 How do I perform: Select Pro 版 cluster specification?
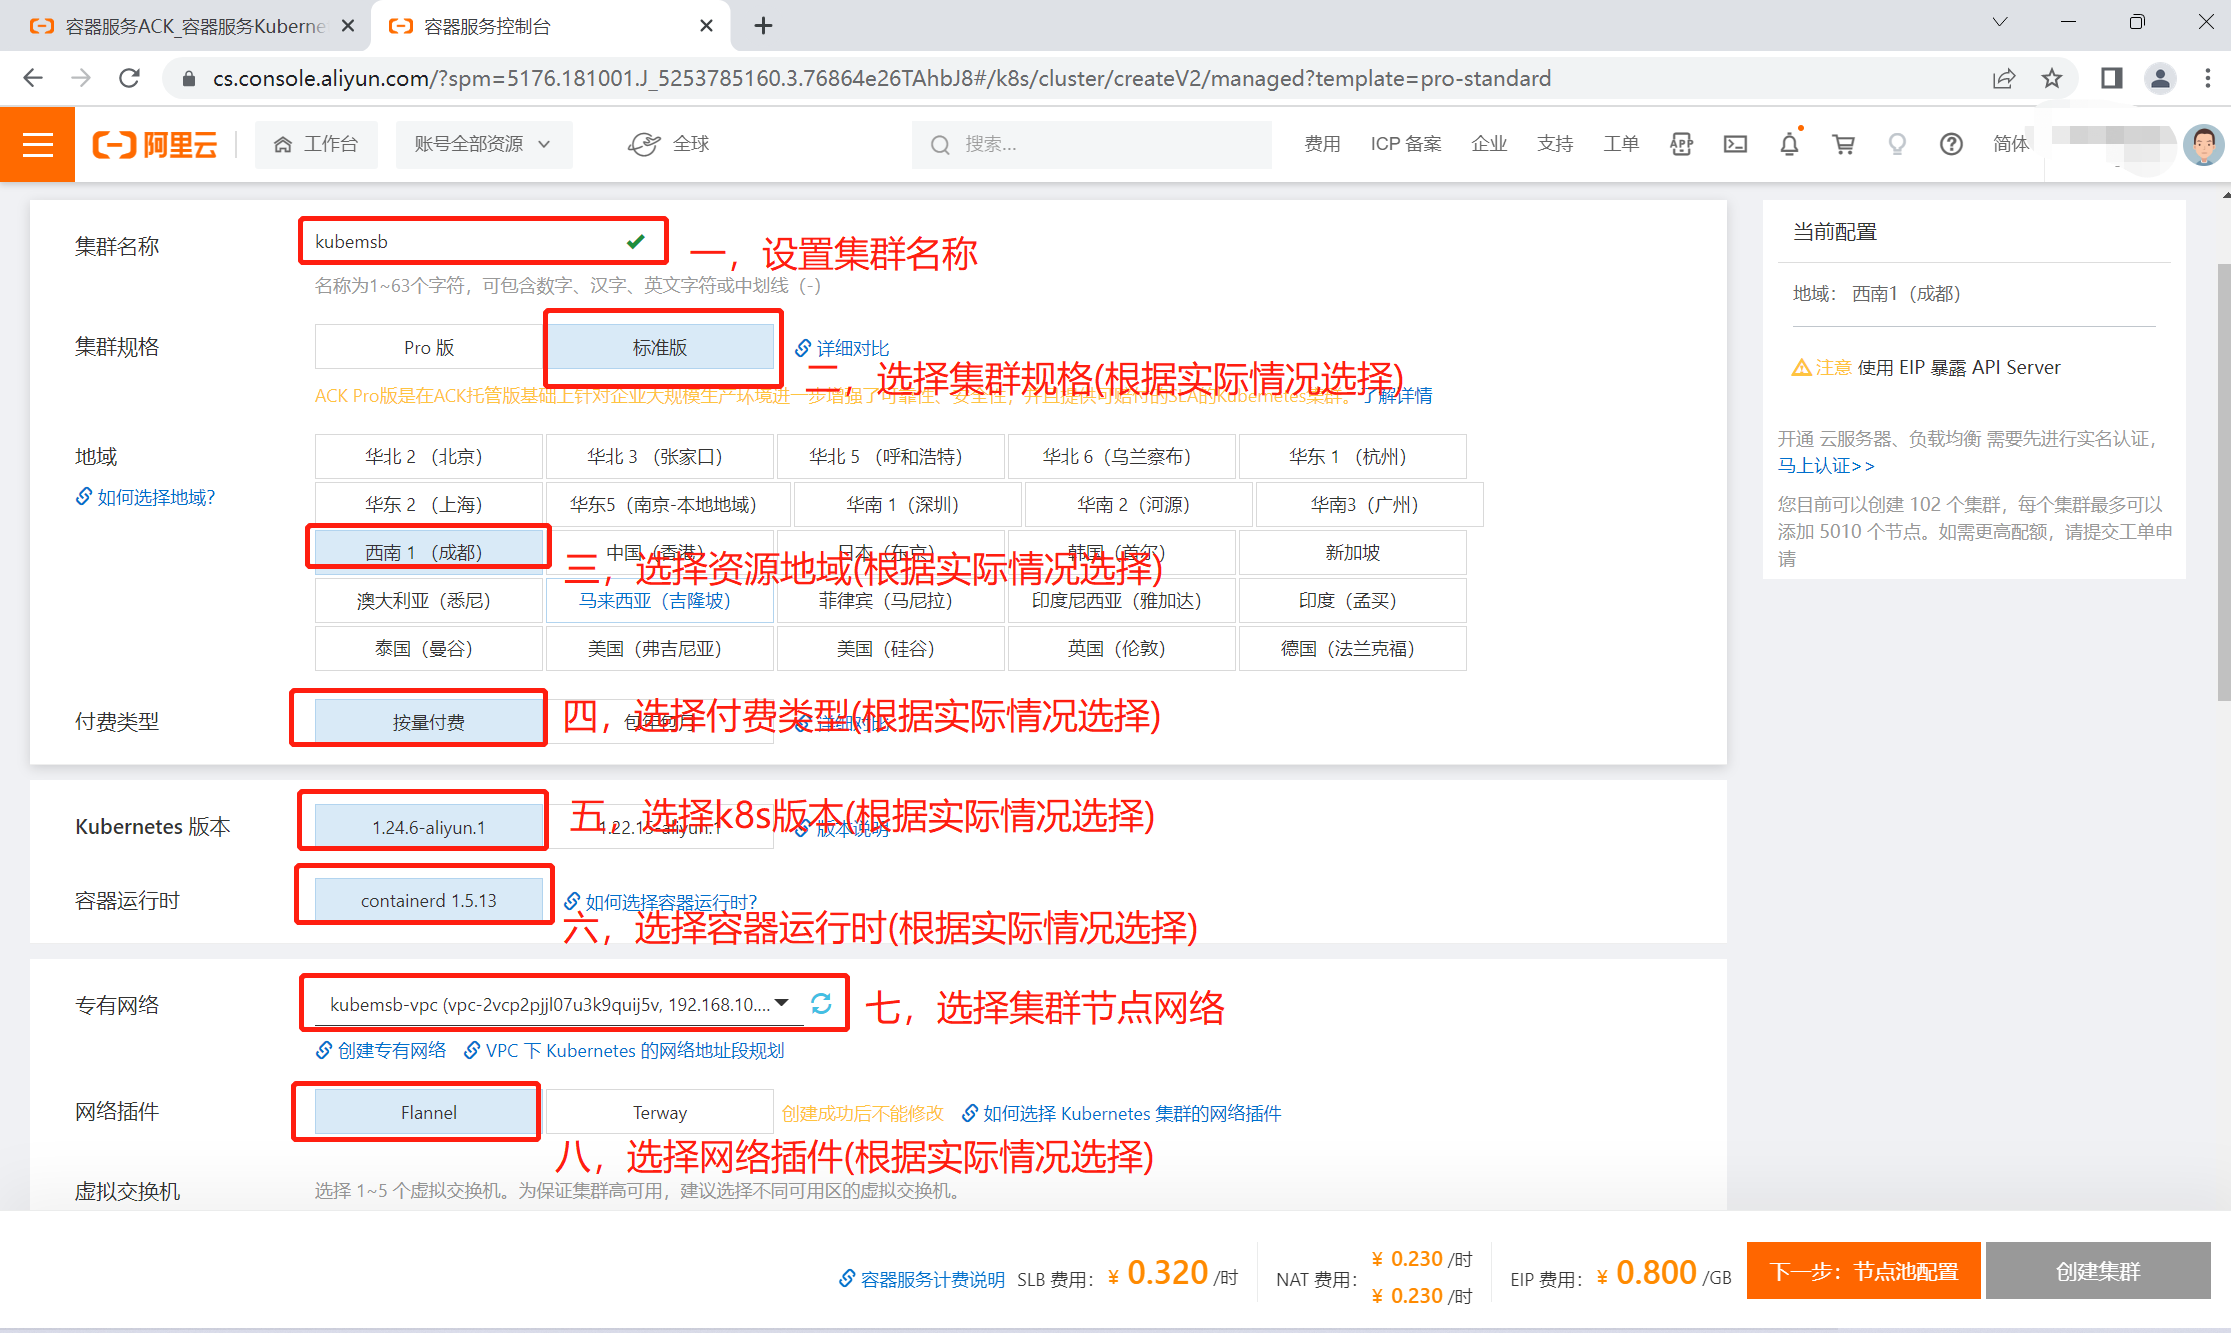click(x=429, y=348)
